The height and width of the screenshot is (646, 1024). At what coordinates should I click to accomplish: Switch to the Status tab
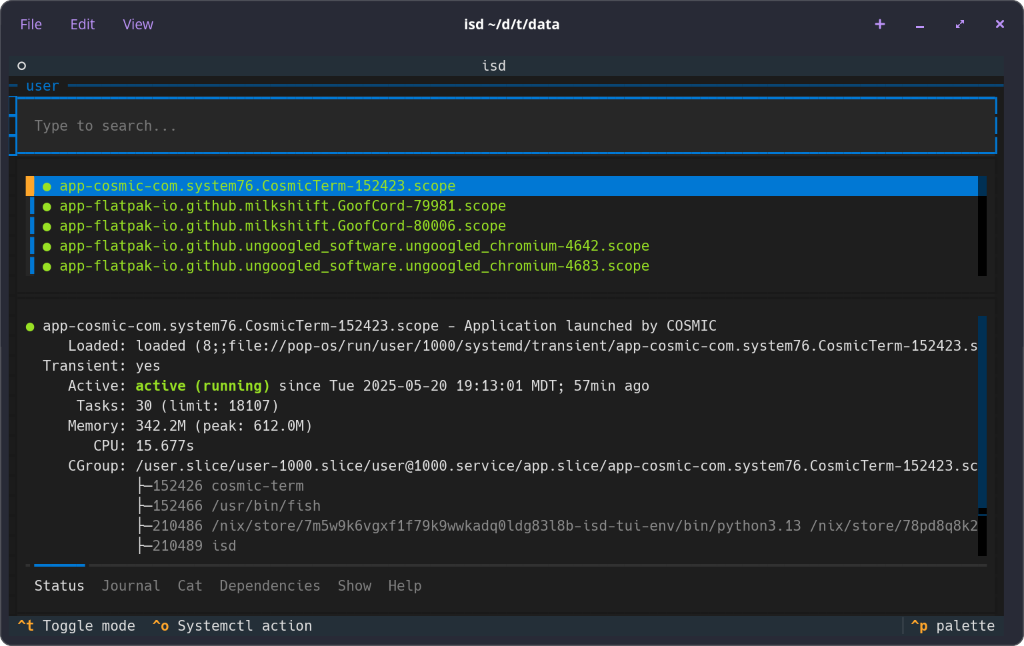click(59, 586)
